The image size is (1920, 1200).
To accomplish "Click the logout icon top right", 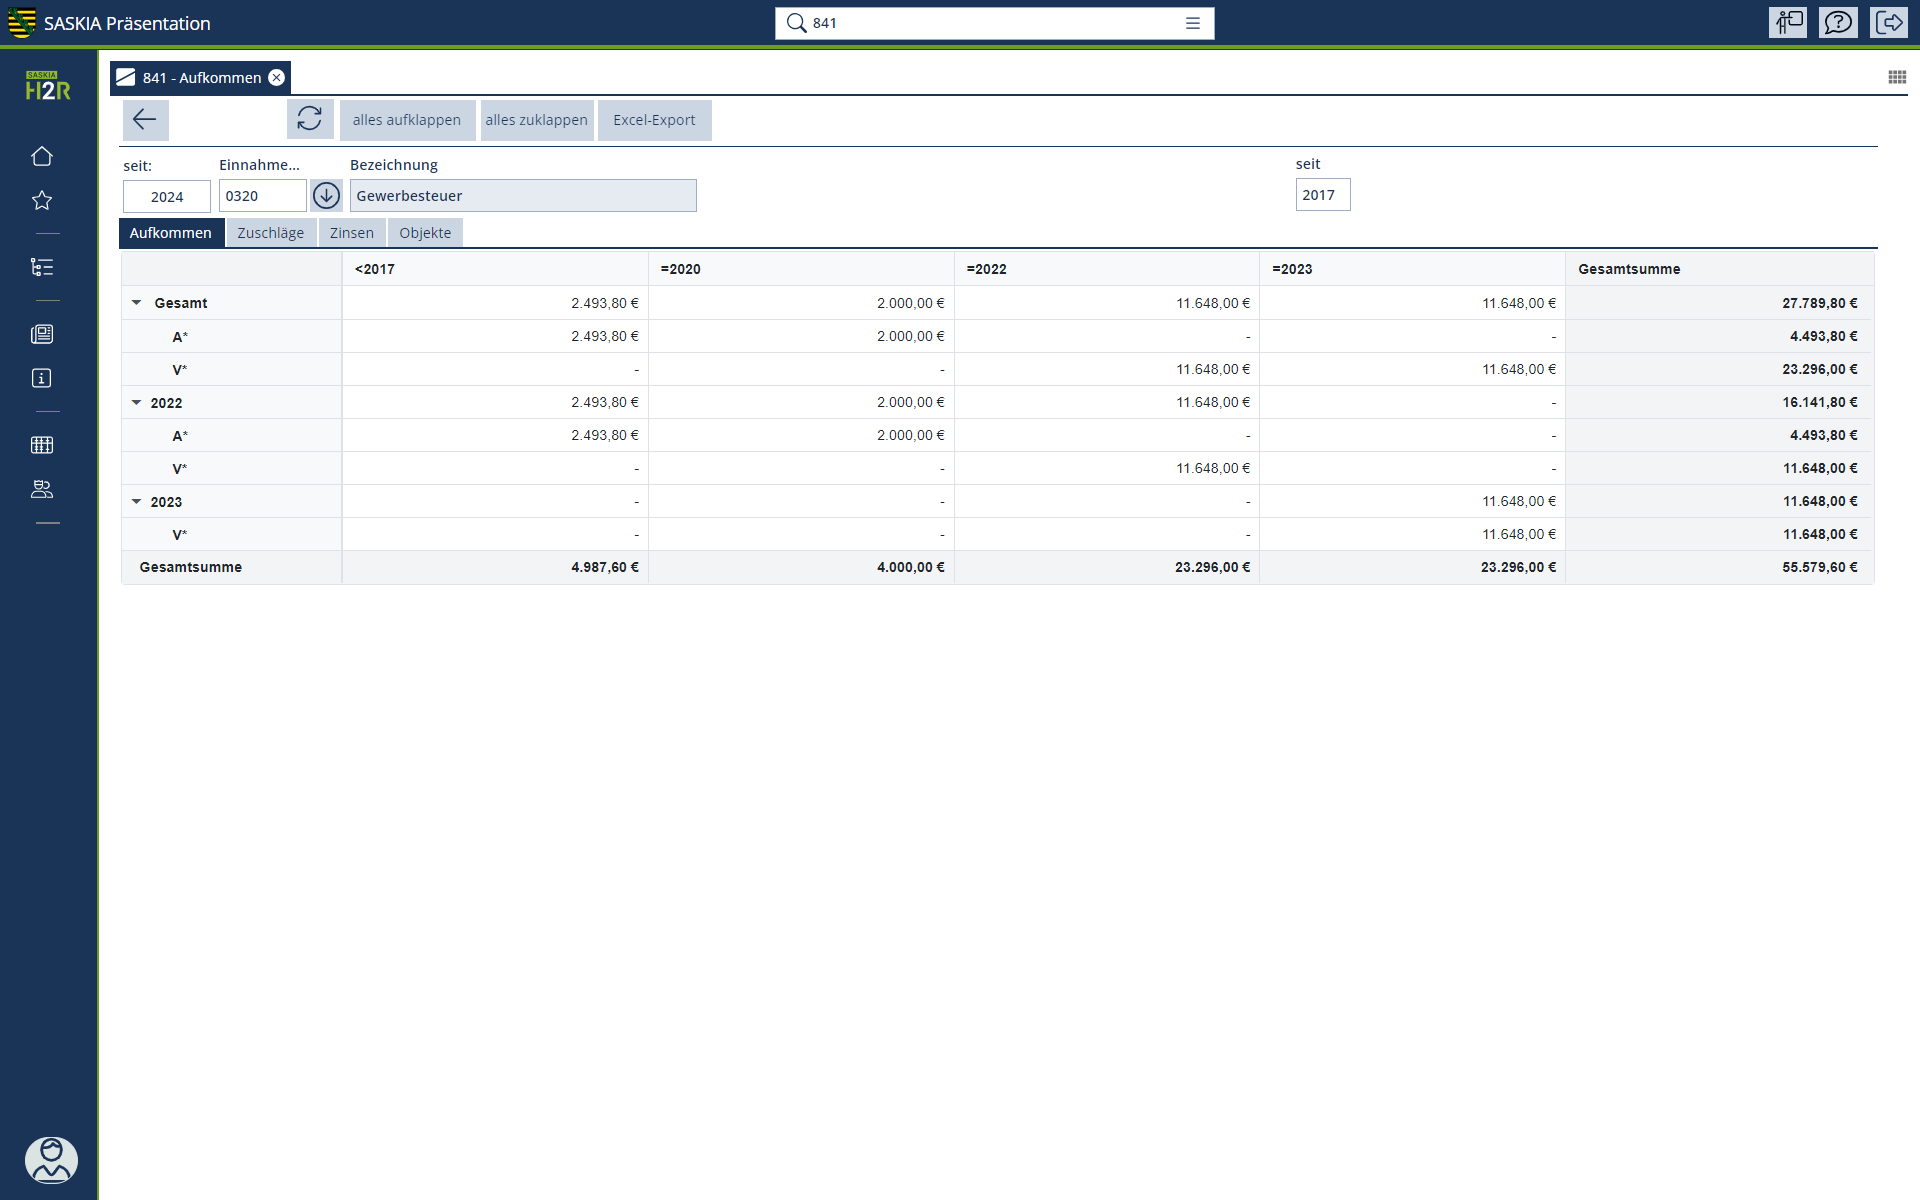I will coord(1889,23).
